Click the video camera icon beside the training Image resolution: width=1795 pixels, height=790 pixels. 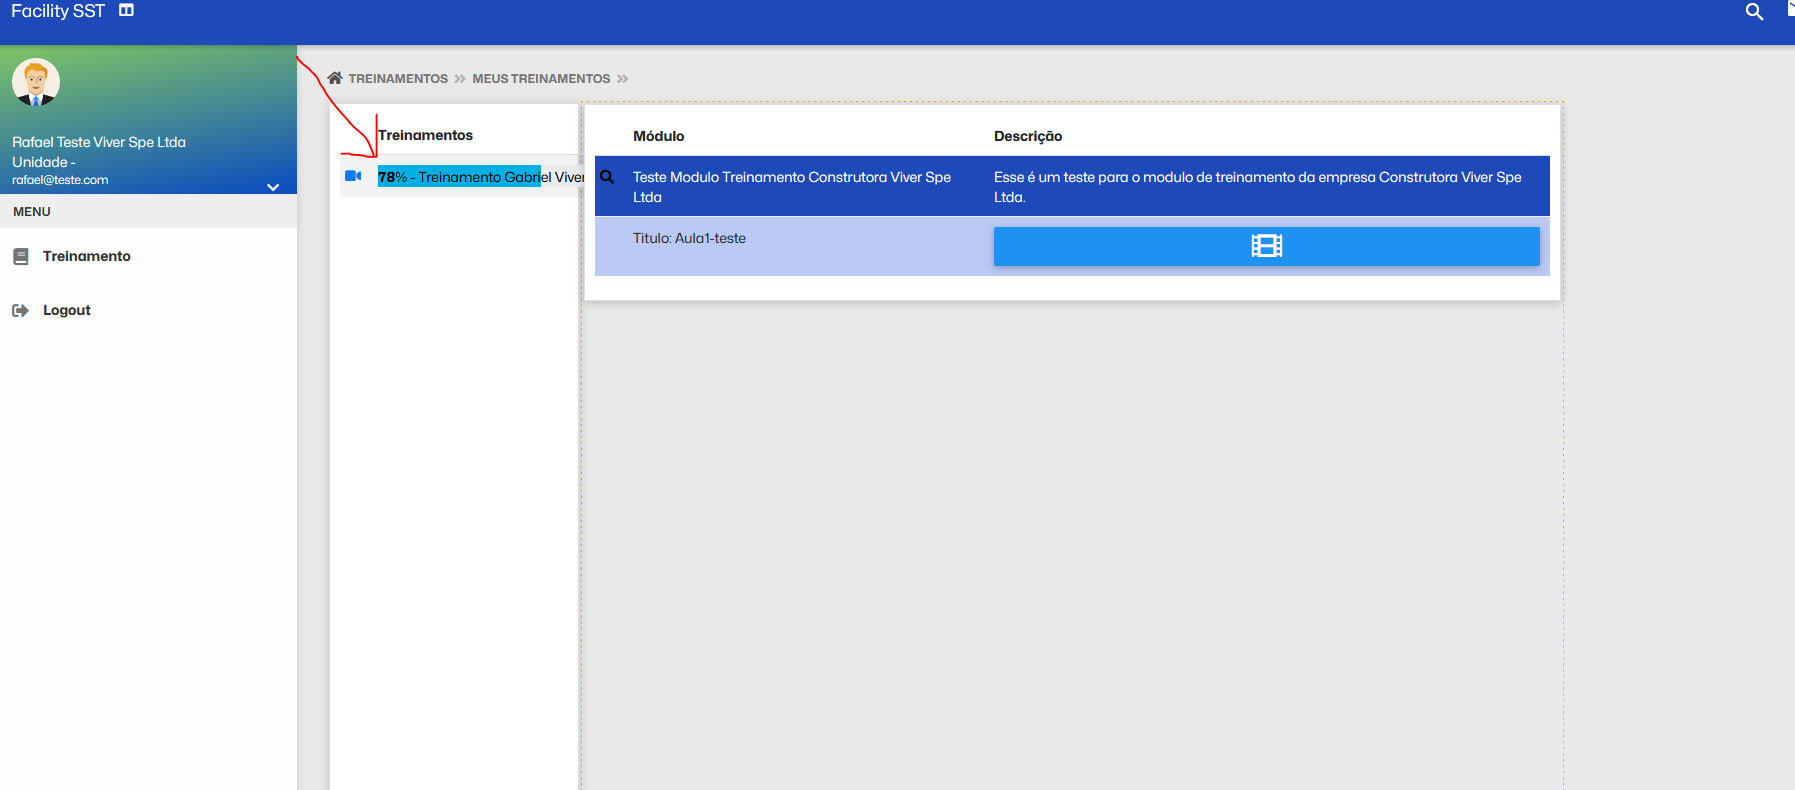(x=353, y=176)
